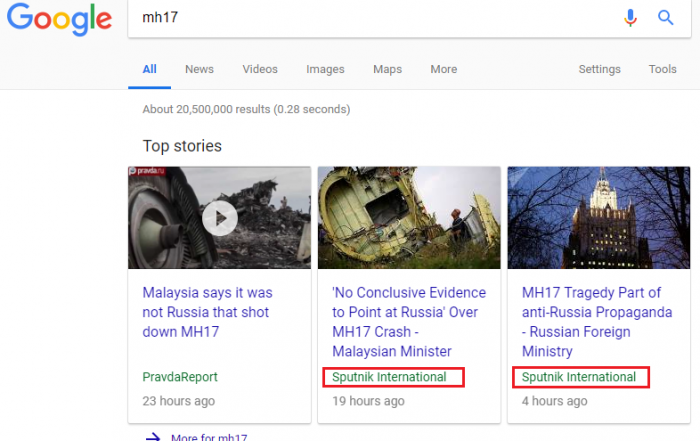Click the '23 hours ago' timestamp
This screenshot has height=441, width=700.
tap(179, 401)
